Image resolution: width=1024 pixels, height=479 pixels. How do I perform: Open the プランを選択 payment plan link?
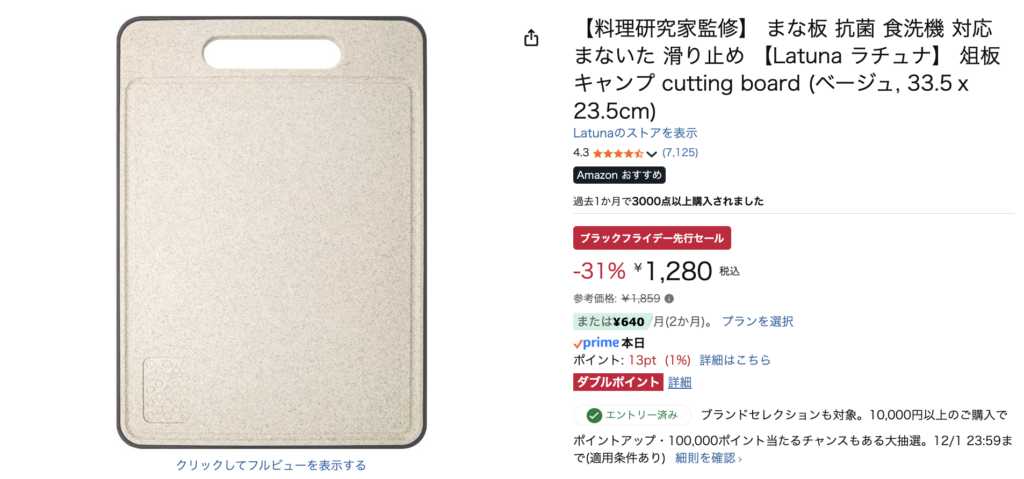[x=757, y=321]
